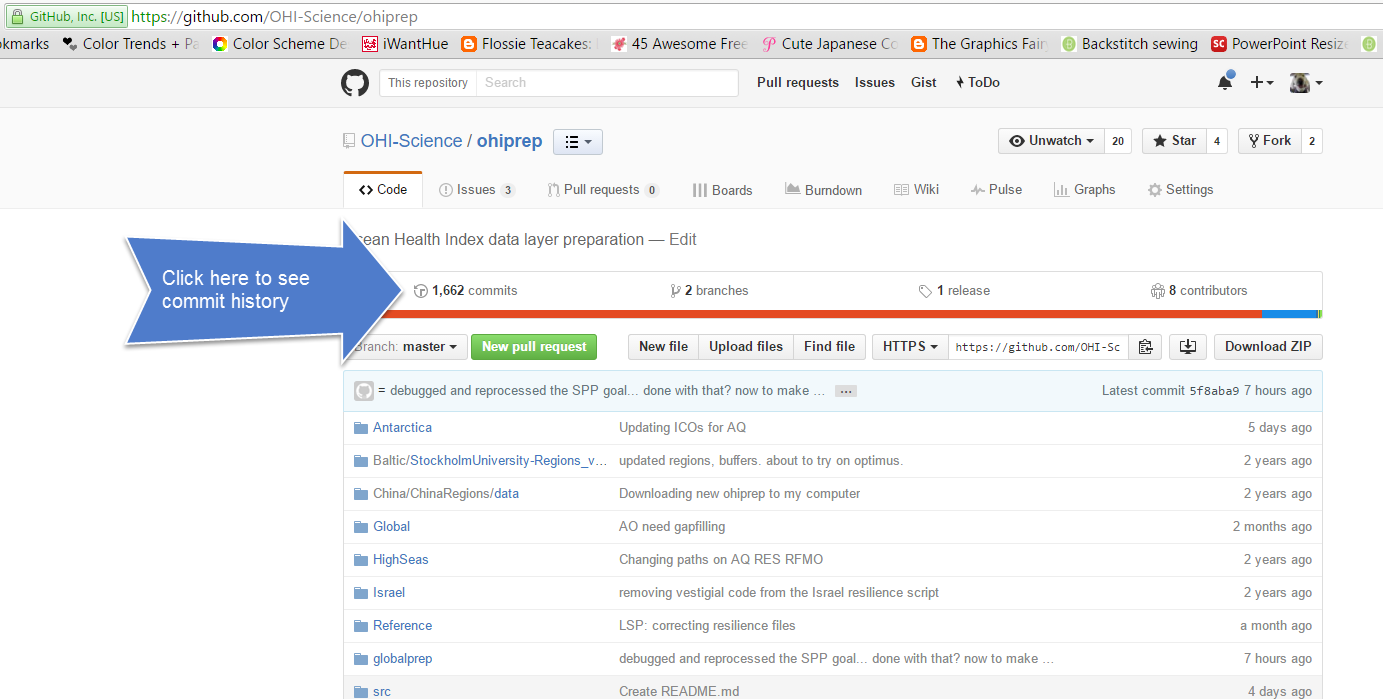Open the HighSeas folder
Viewport: 1383px width, 699px height.
tap(400, 560)
